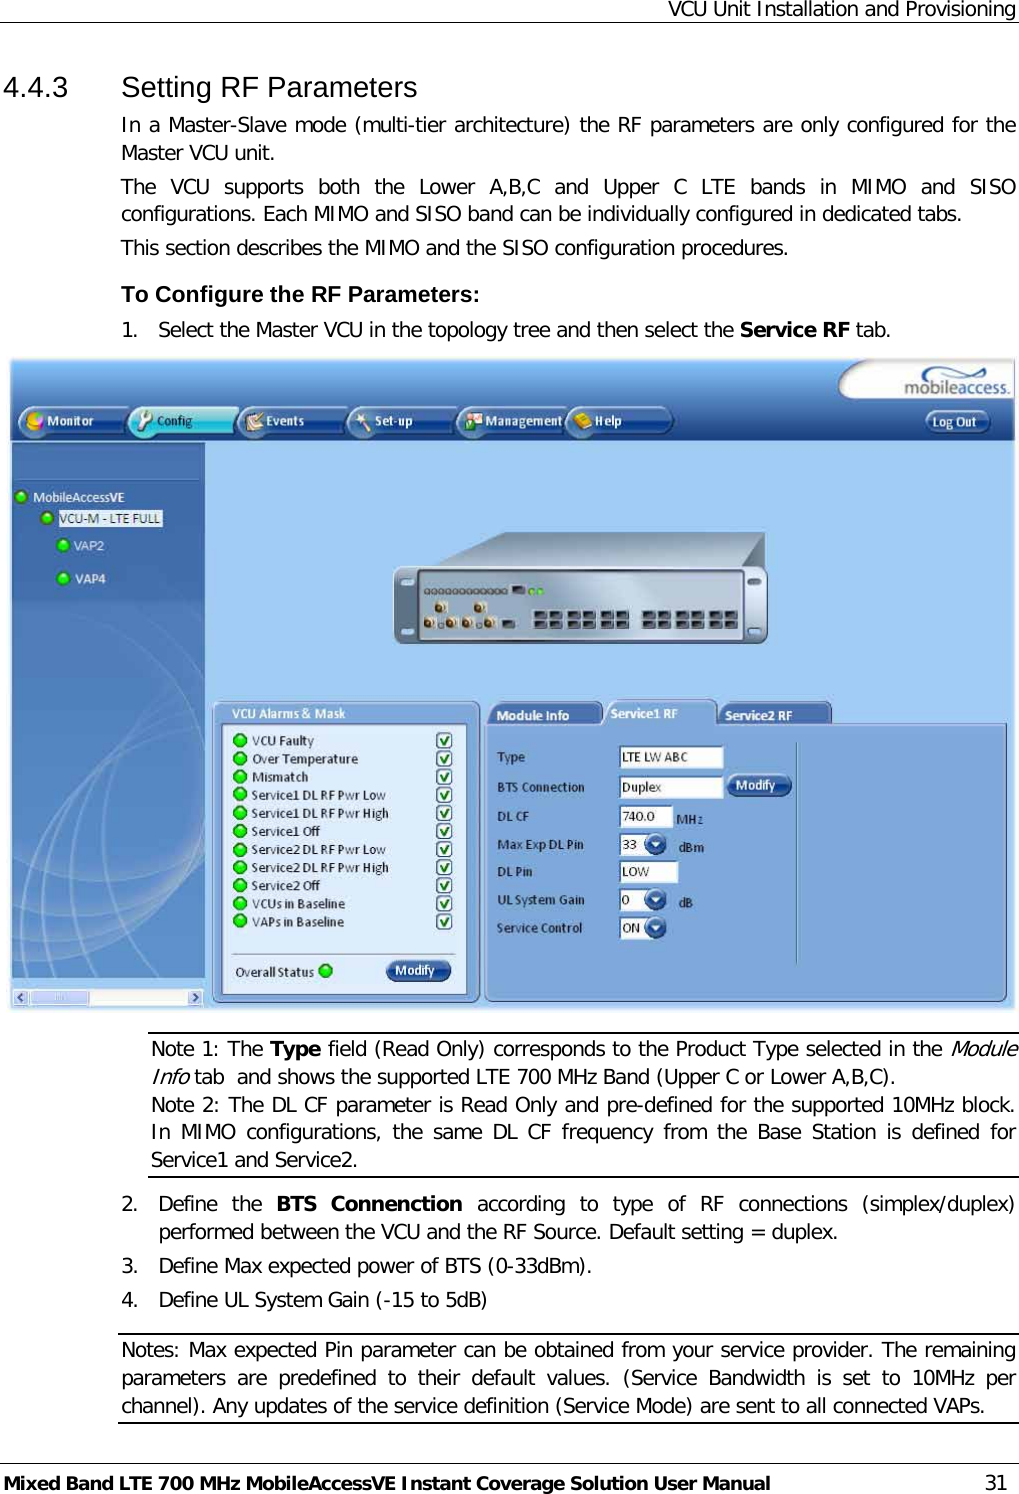Open the Help menu tab
The width and height of the screenshot is (1019, 1494).
tap(619, 421)
